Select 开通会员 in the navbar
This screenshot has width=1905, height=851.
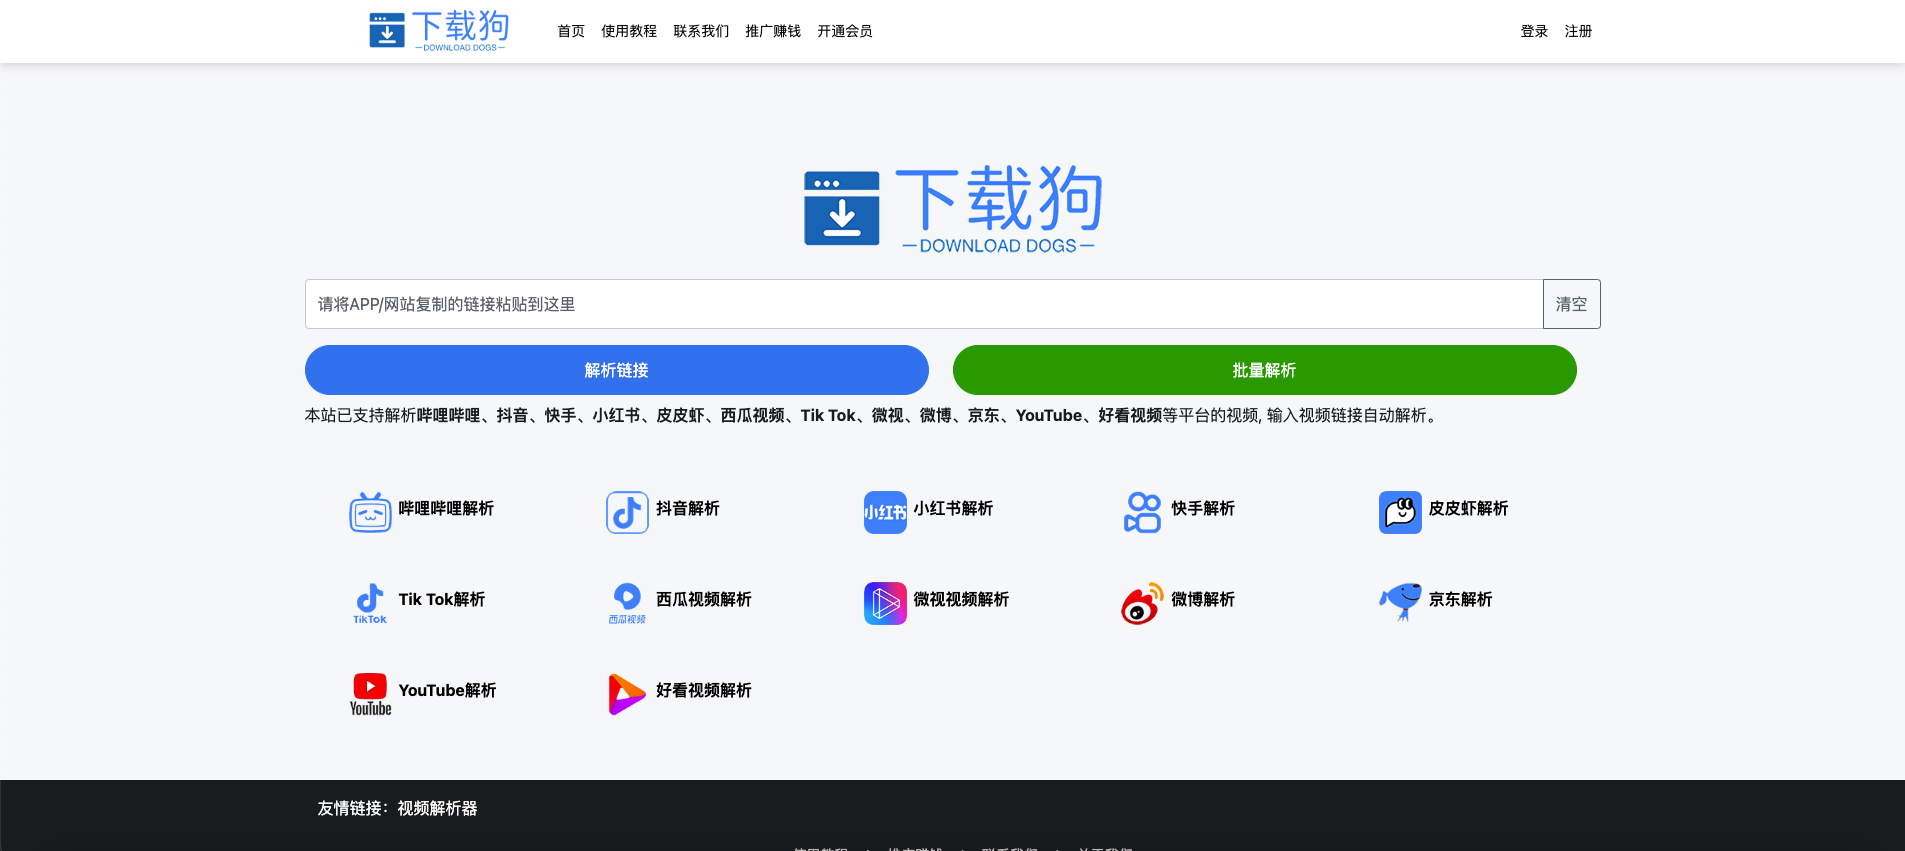(x=845, y=31)
